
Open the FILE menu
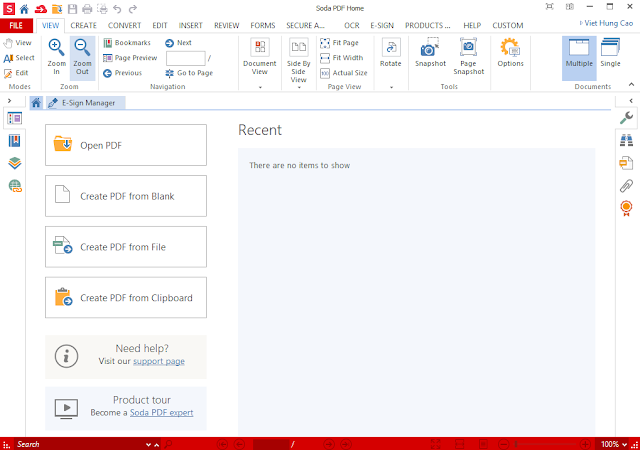click(x=16, y=25)
